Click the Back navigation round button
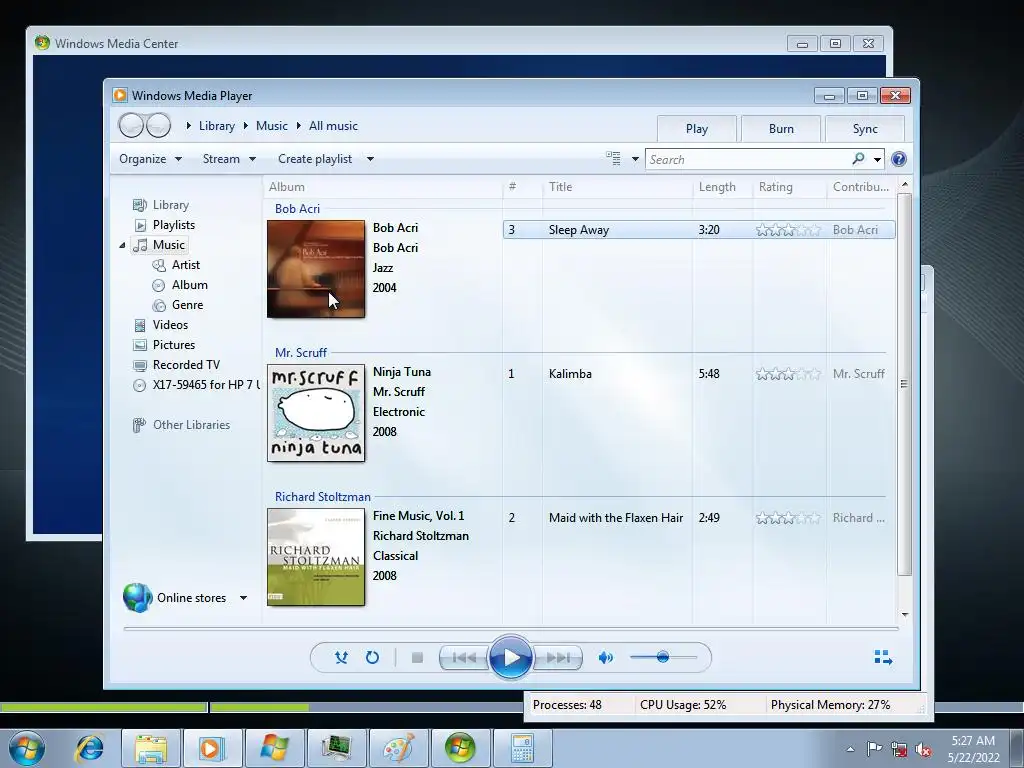Screen dimensions: 1024x768 coord(131,125)
